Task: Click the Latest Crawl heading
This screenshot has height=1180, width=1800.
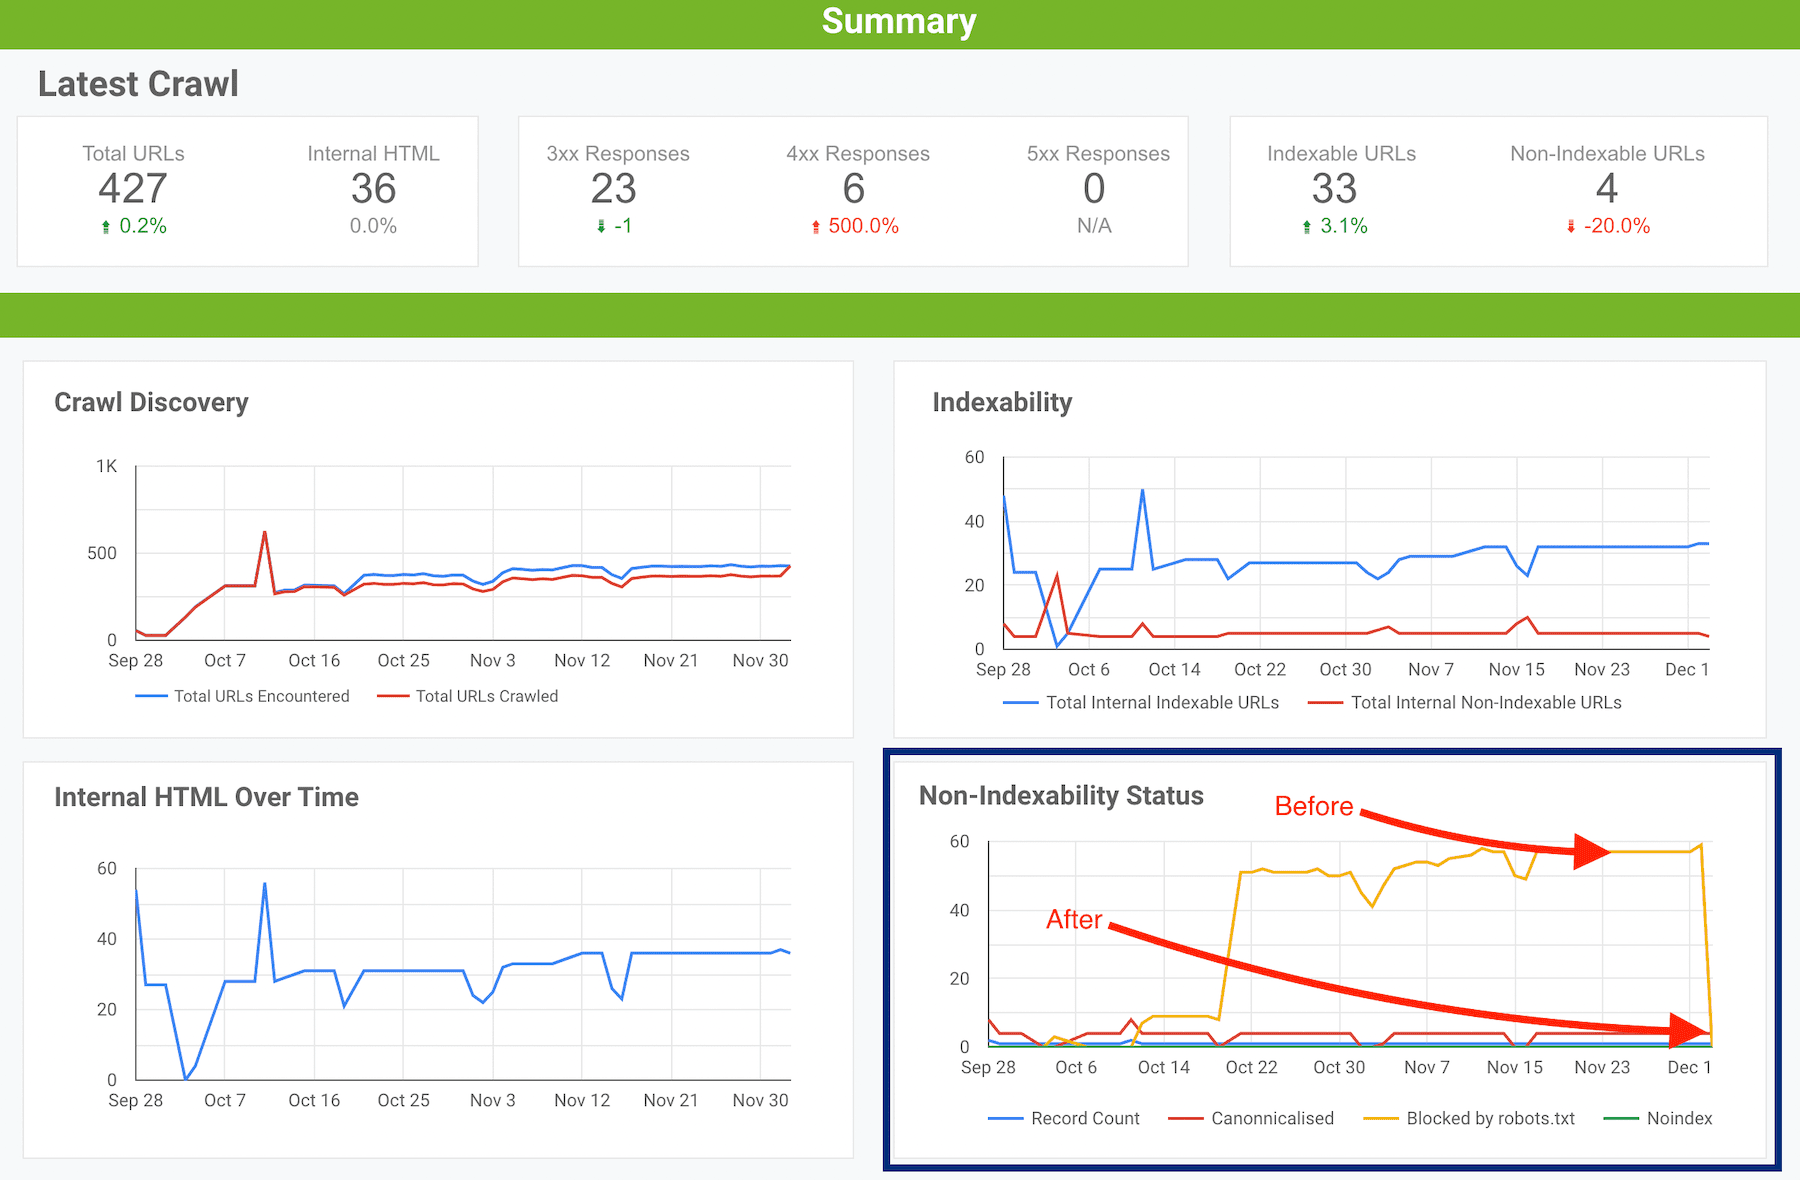Action: (138, 84)
